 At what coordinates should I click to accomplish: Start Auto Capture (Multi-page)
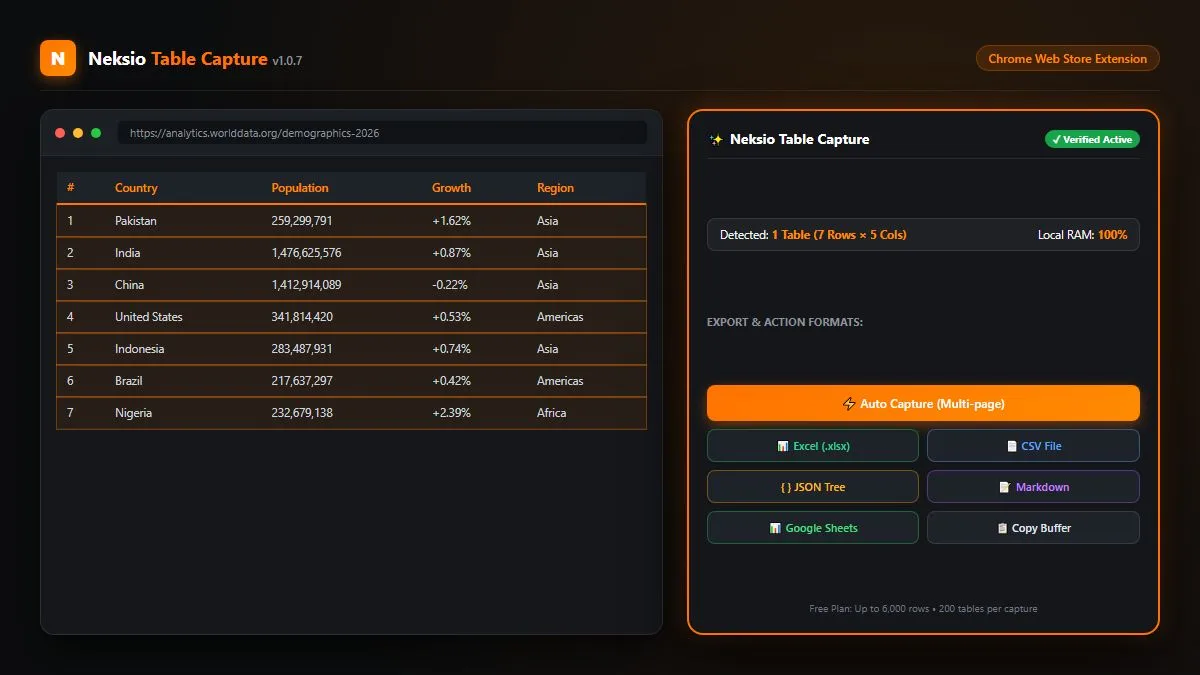point(923,404)
